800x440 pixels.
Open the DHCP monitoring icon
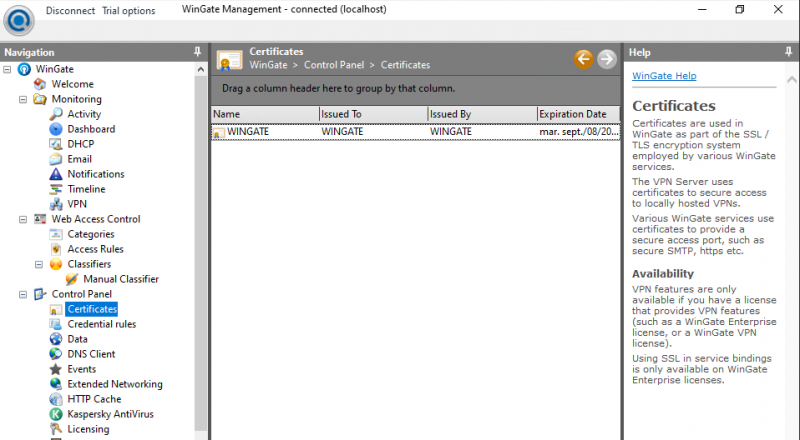[x=56, y=144]
